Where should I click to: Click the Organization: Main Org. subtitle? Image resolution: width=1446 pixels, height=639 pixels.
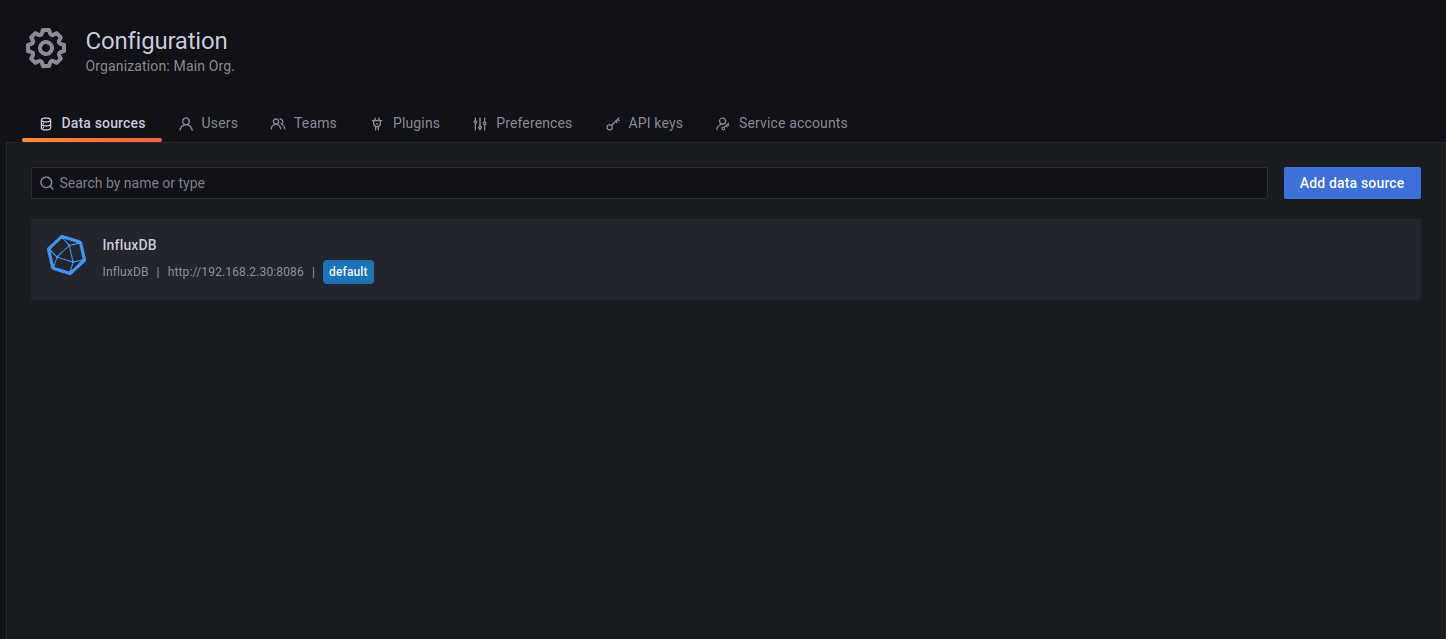point(160,67)
